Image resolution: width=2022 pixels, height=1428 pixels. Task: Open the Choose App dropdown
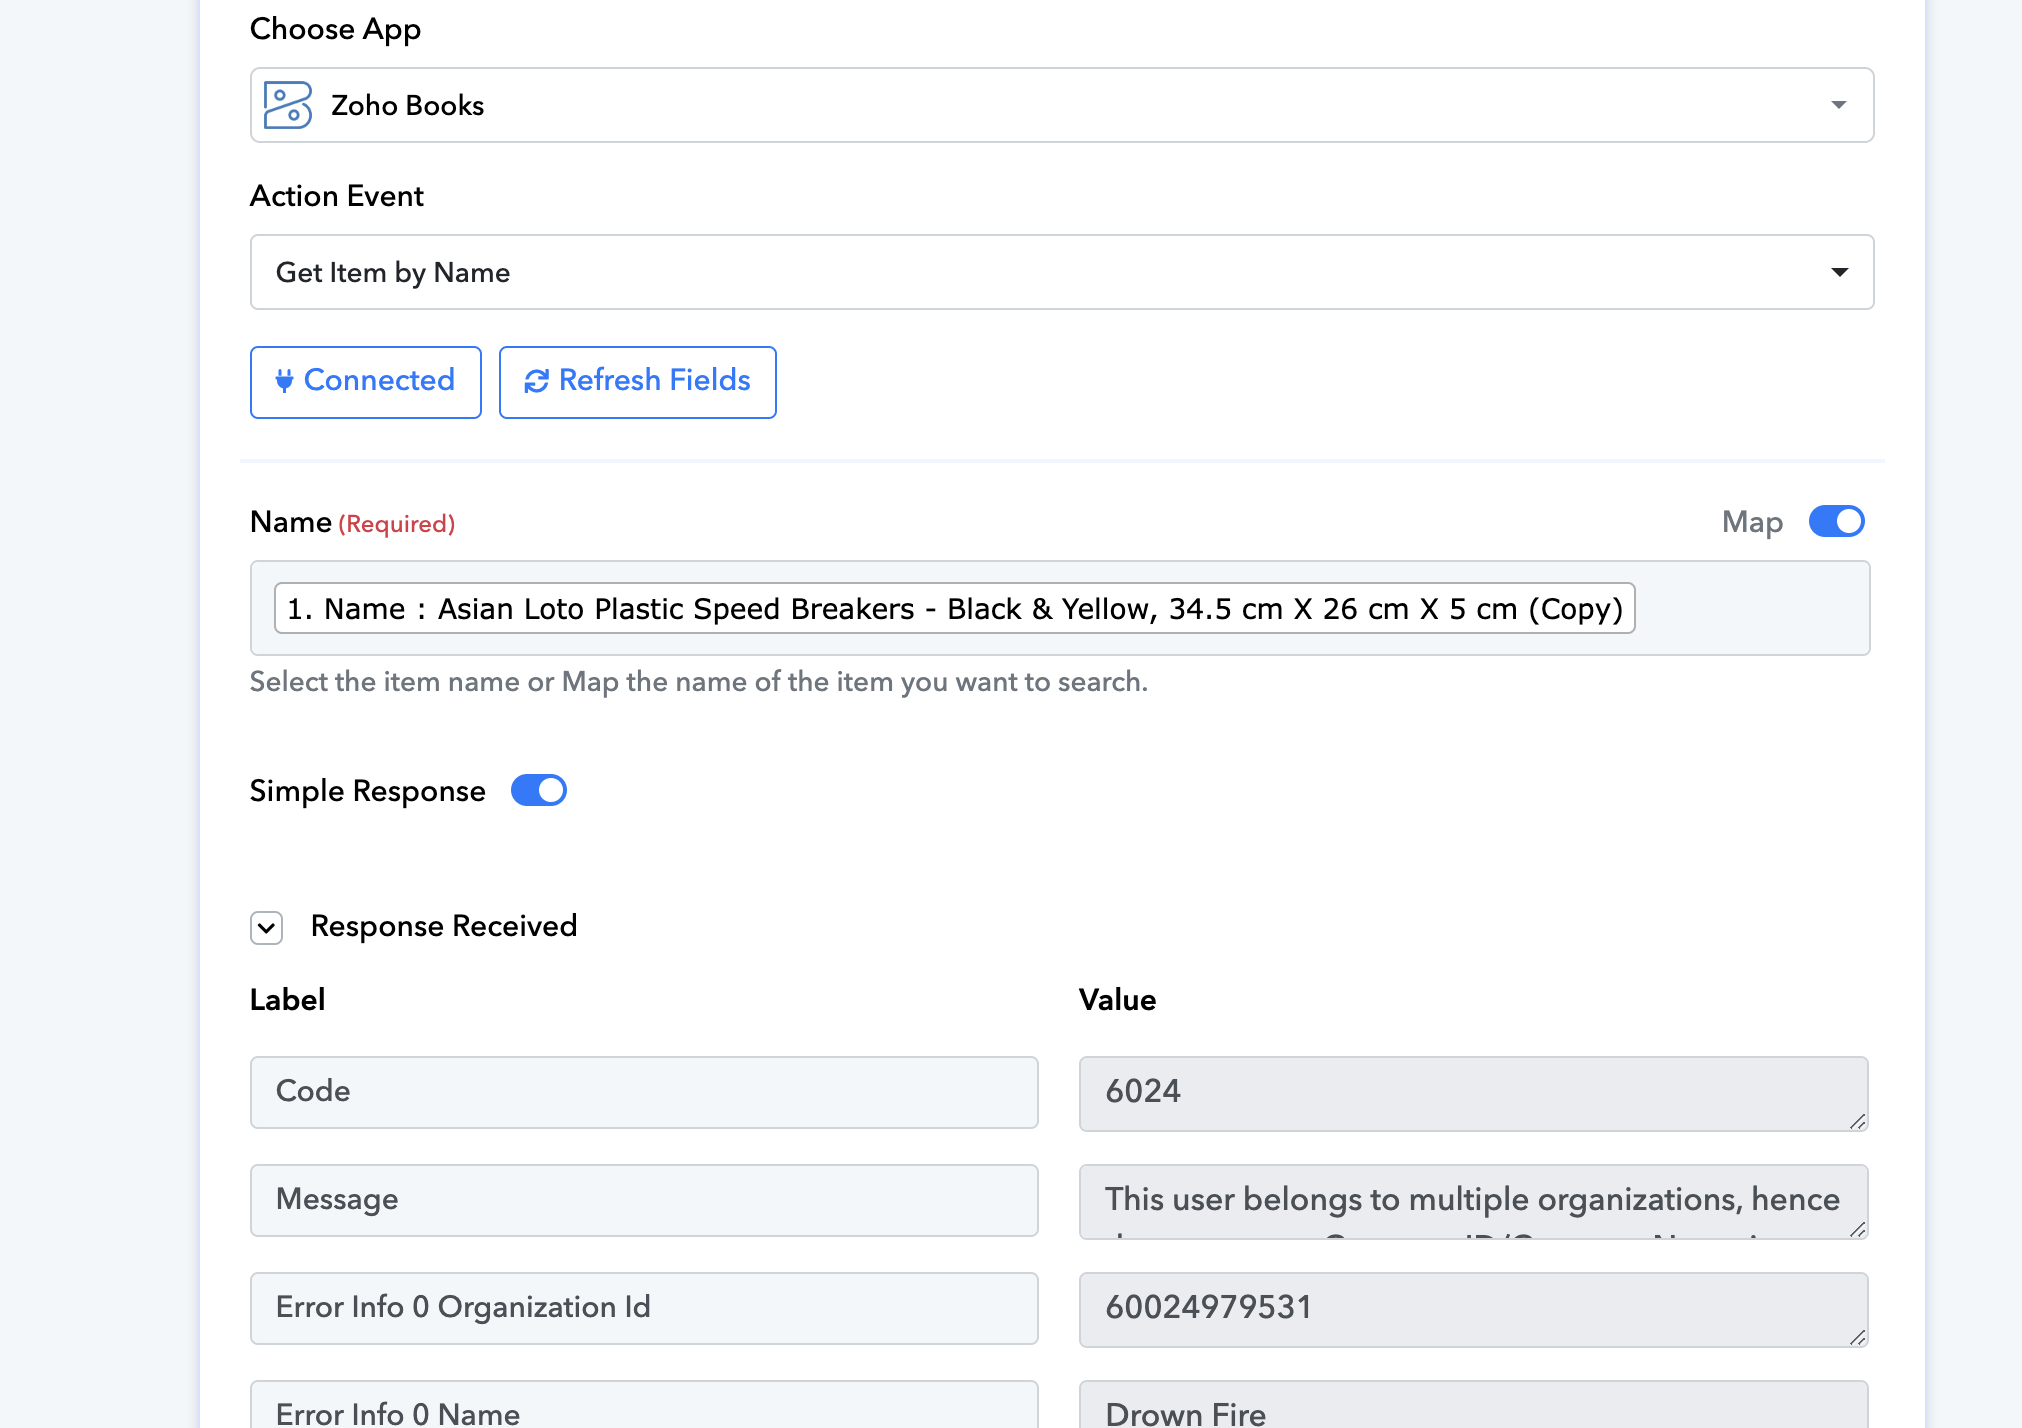pos(1061,105)
